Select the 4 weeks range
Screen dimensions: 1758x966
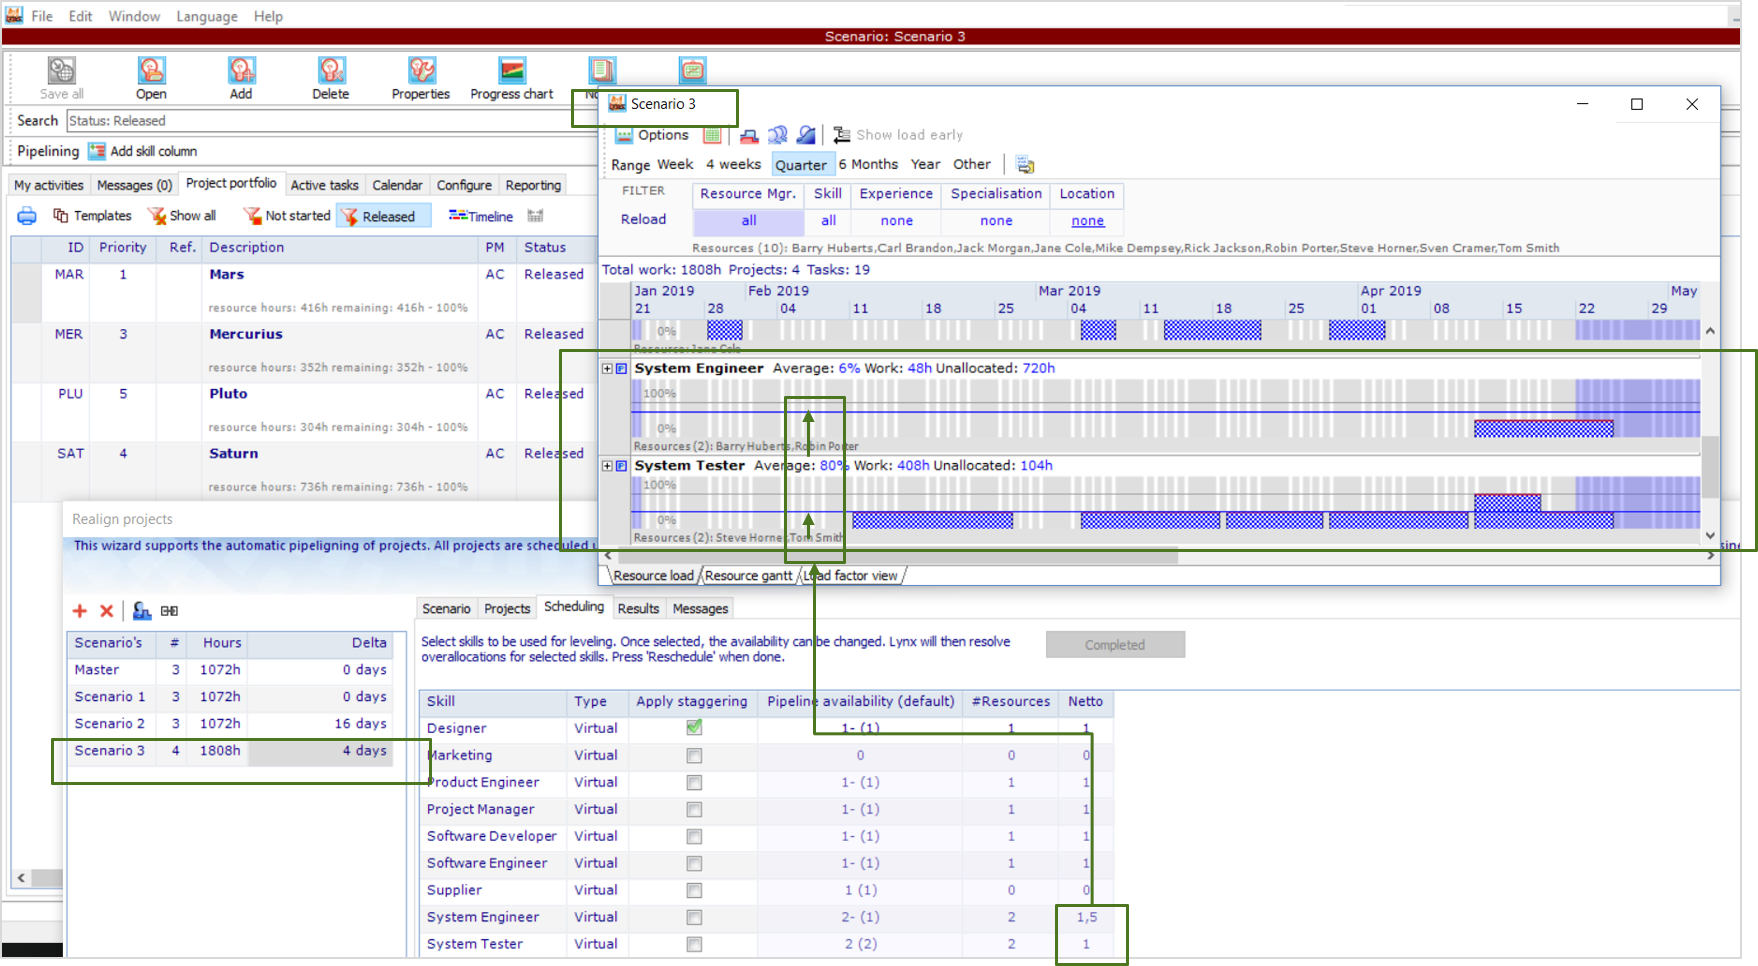[x=733, y=164]
